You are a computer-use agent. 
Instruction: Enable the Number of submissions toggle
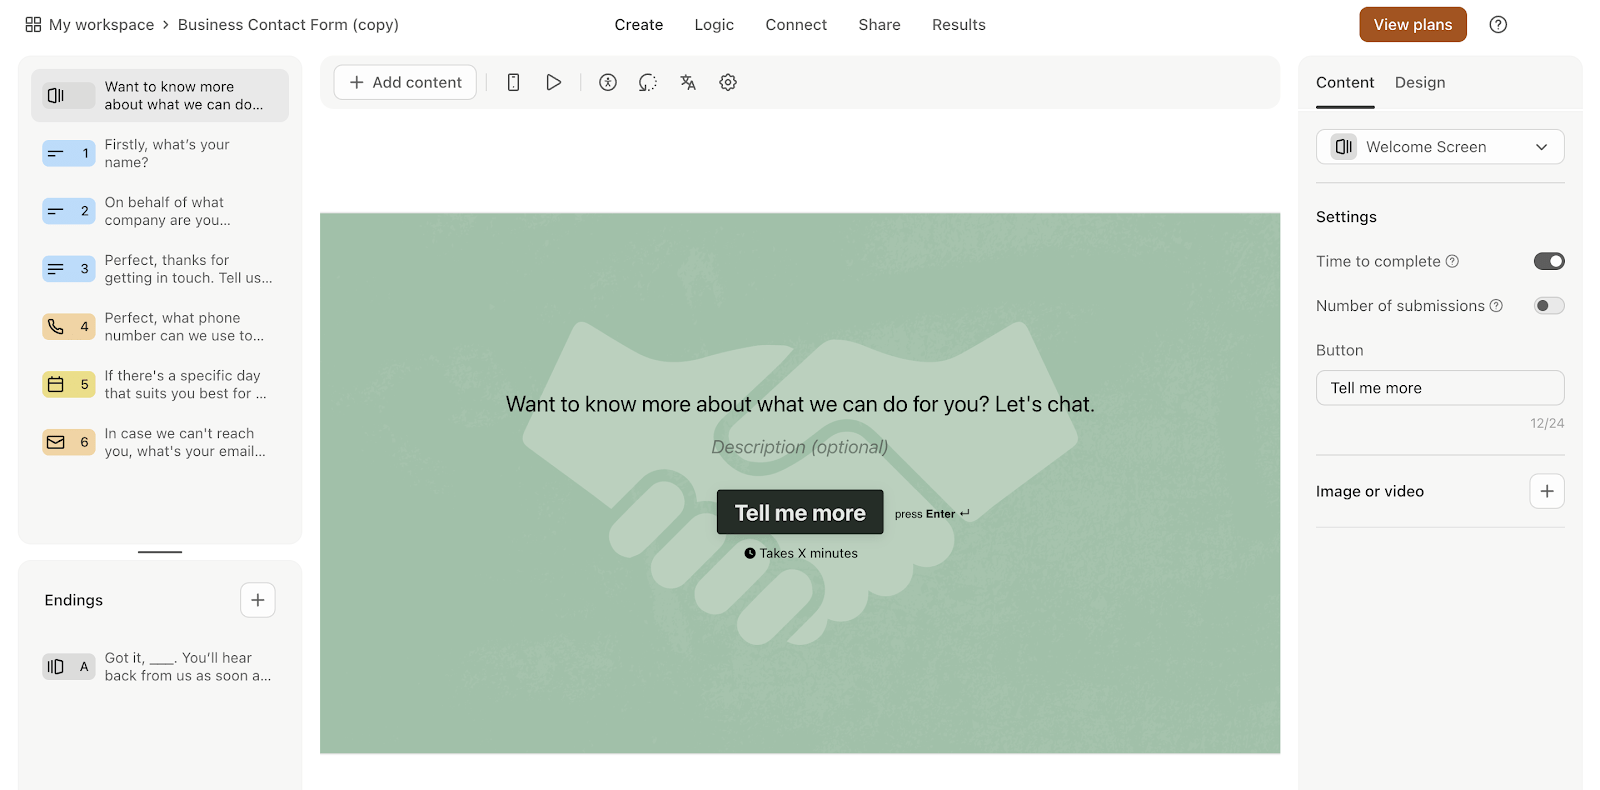pos(1549,306)
